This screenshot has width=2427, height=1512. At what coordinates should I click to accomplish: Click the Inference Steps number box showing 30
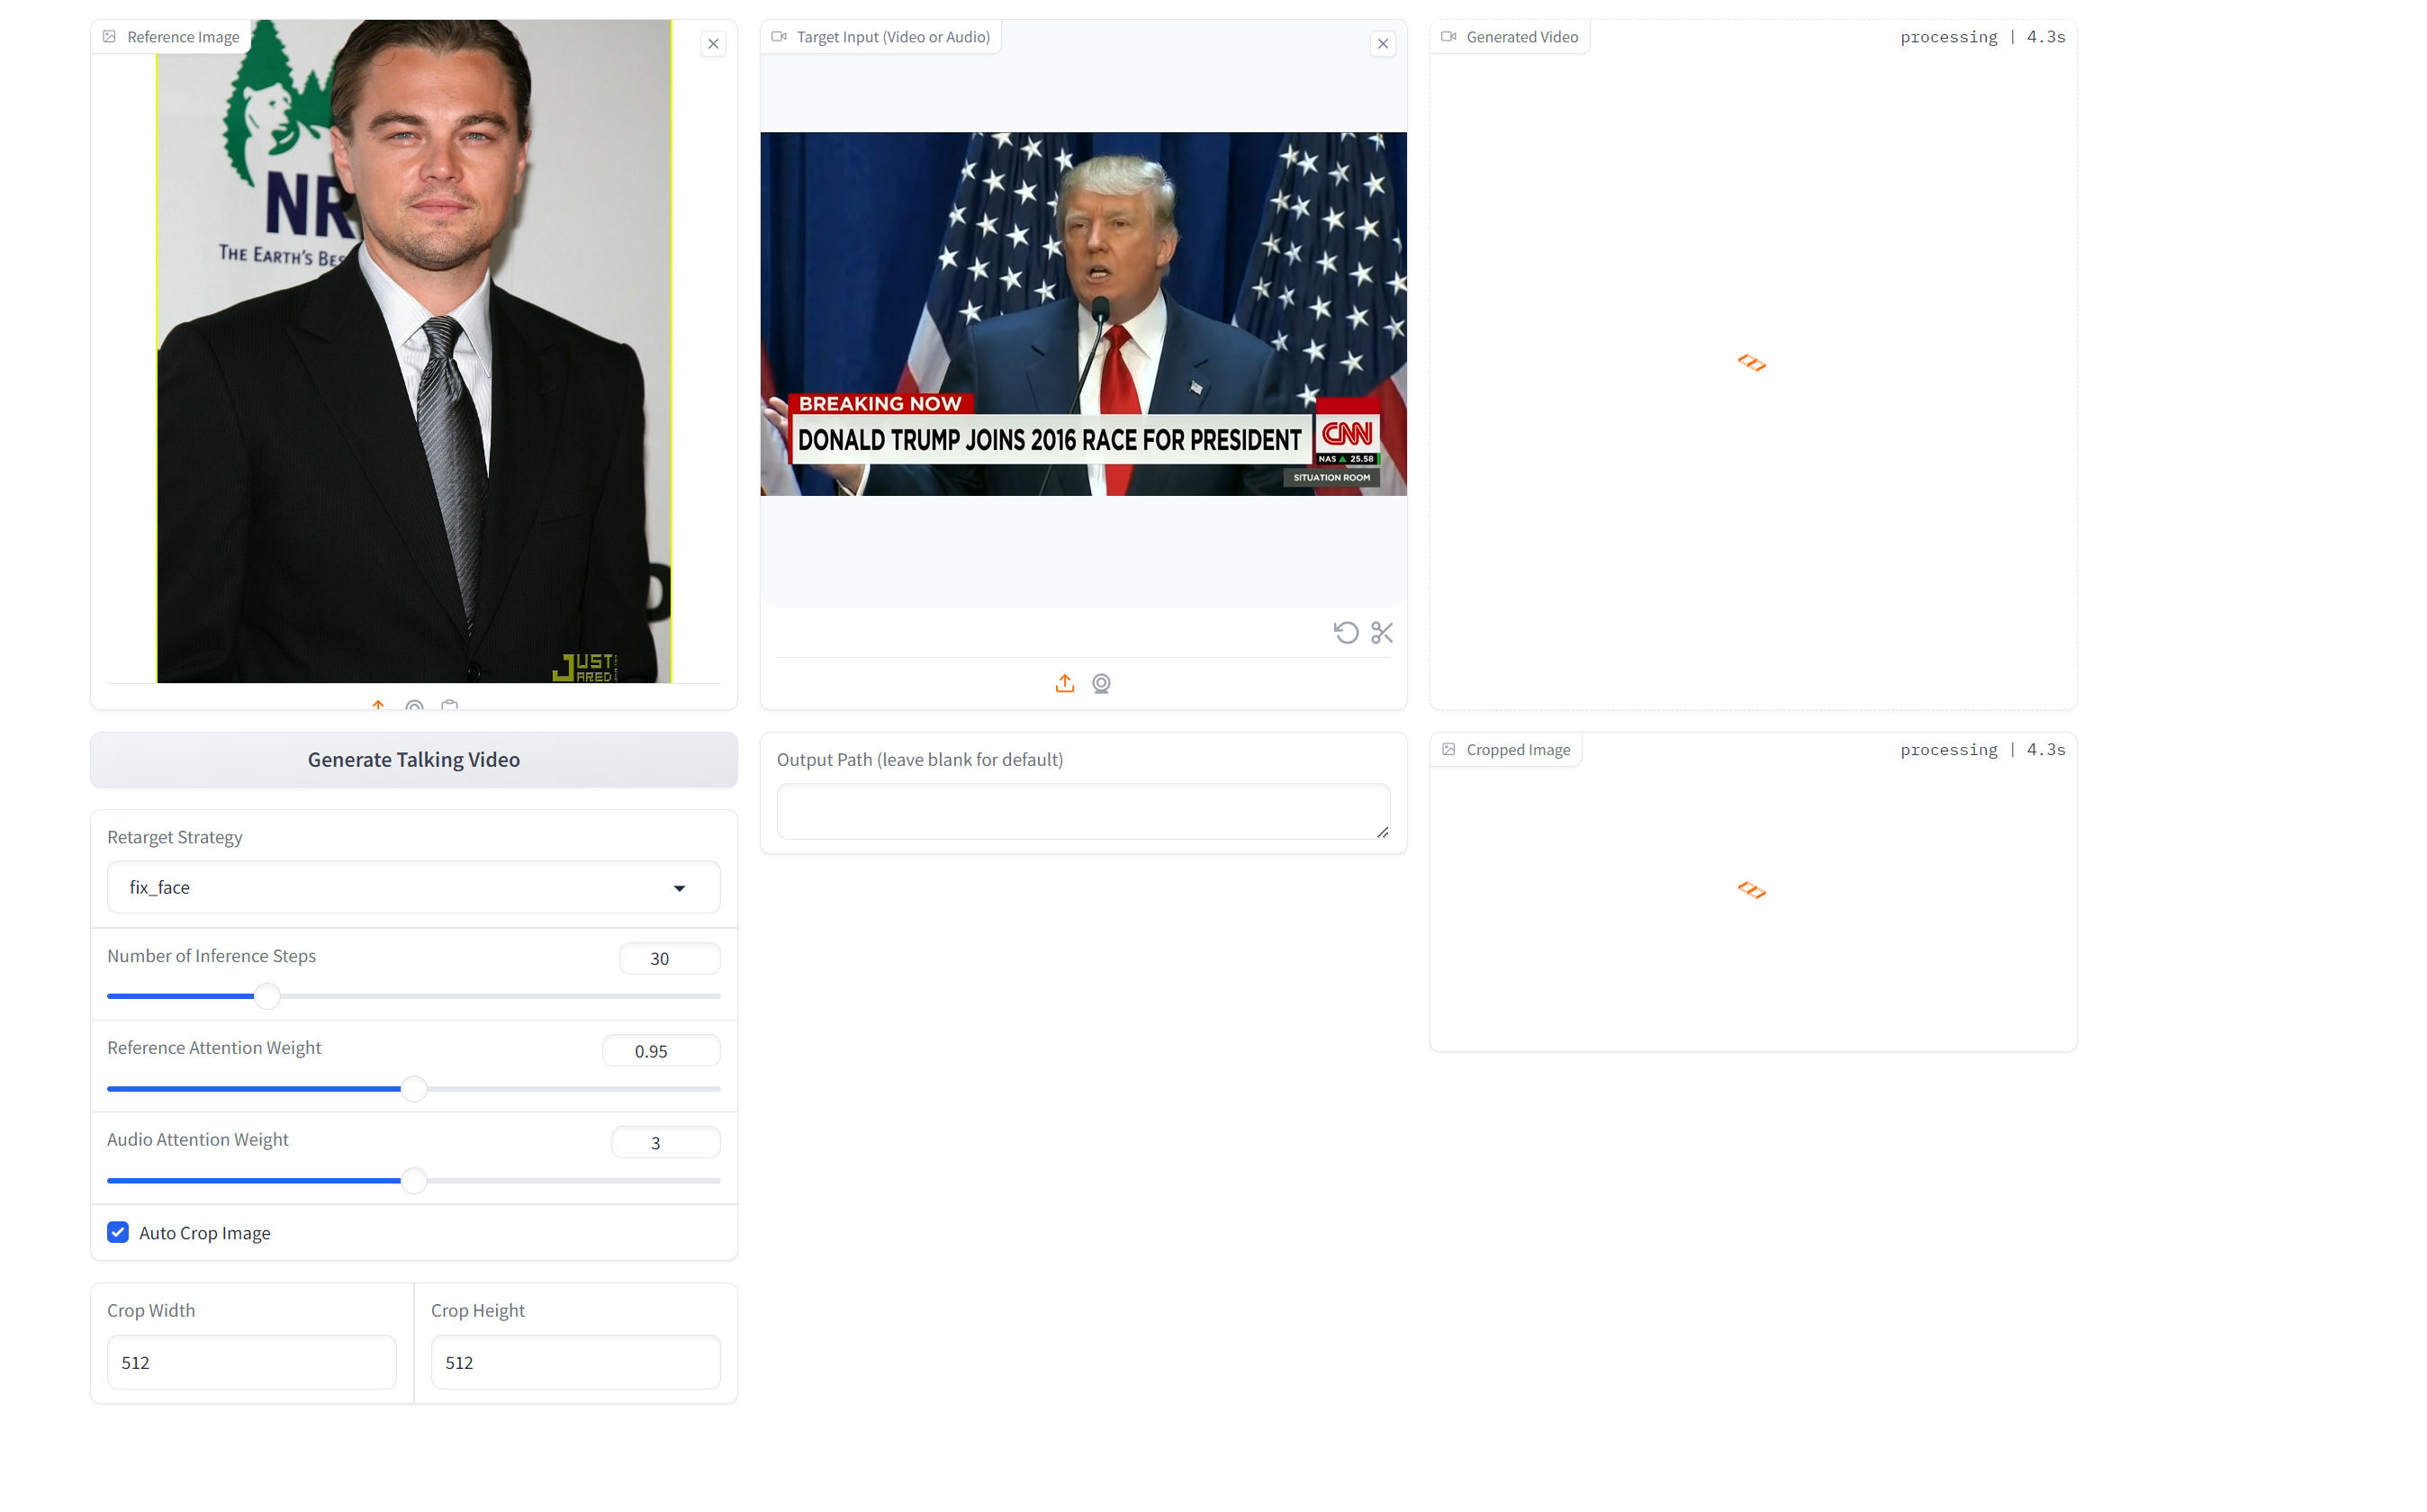click(669, 958)
